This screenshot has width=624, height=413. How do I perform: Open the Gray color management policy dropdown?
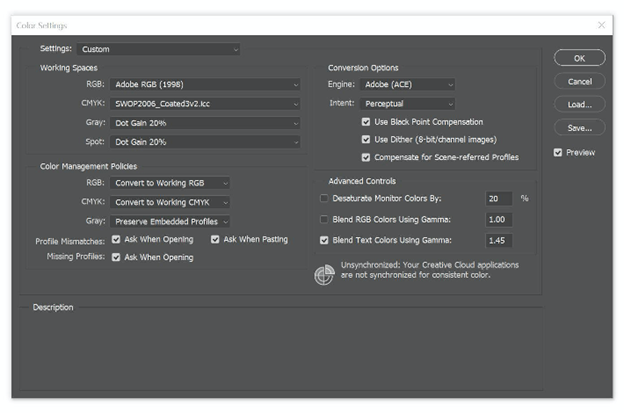(170, 221)
